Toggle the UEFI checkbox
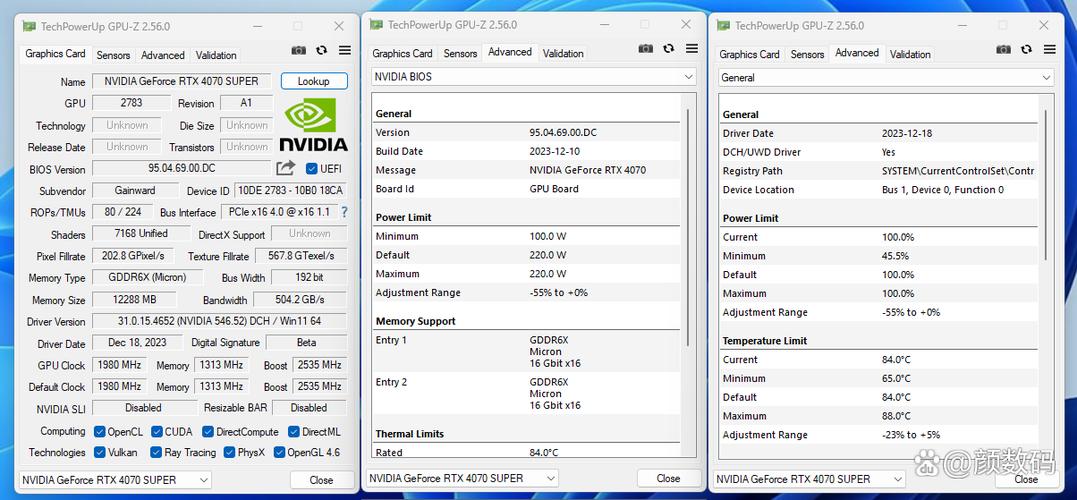The image size is (1077, 500). (x=312, y=169)
